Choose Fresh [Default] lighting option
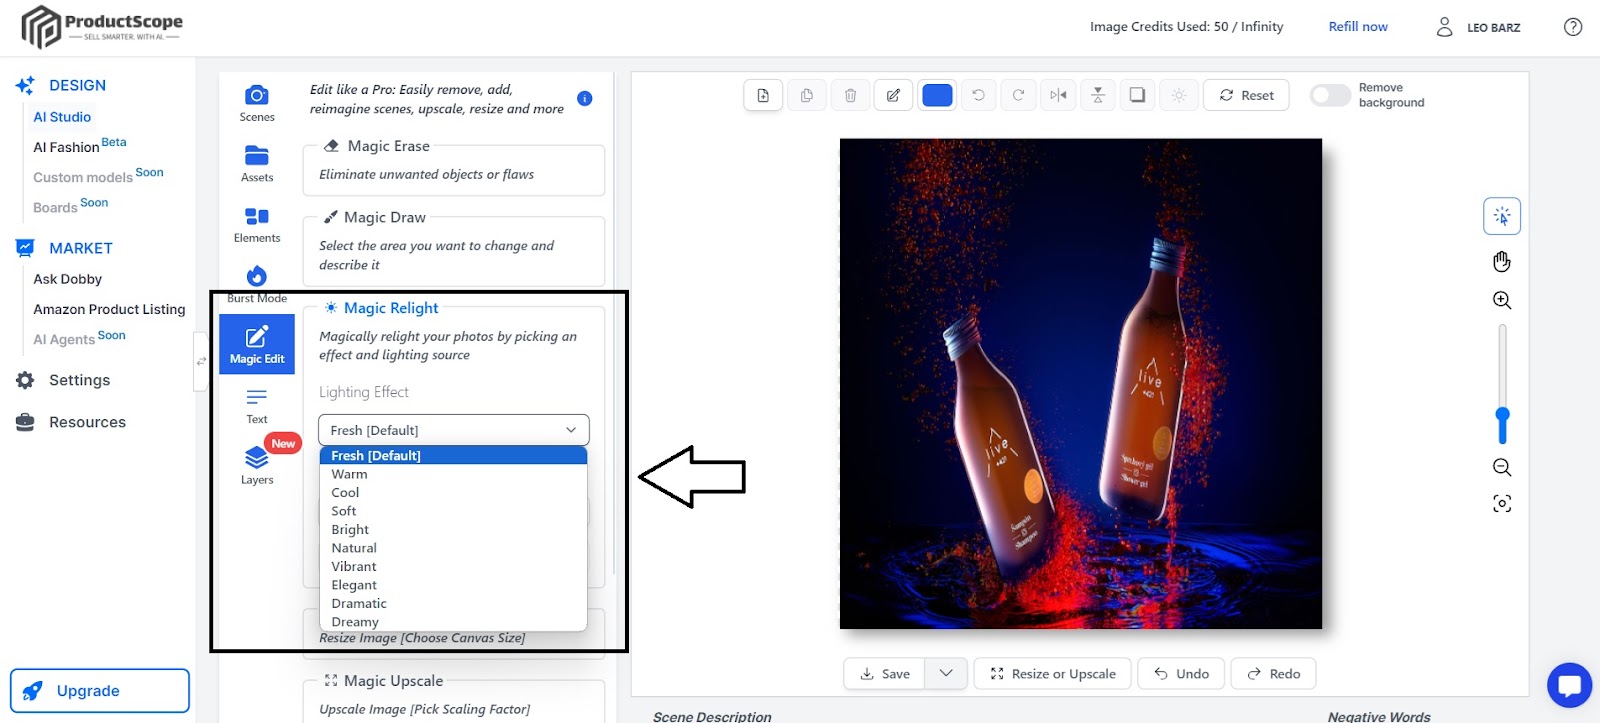Image resolution: width=1600 pixels, height=723 pixels. [453, 455]
